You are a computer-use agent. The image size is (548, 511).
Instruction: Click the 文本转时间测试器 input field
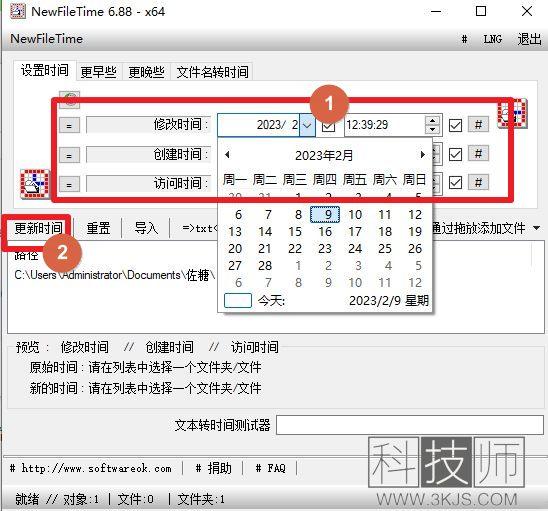[x=410, y=425]
